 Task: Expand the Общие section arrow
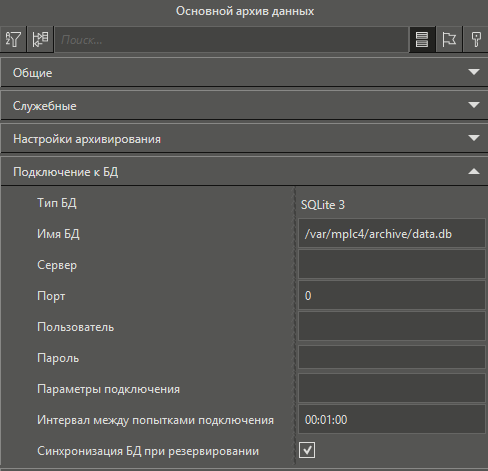[x=474, y=72]
